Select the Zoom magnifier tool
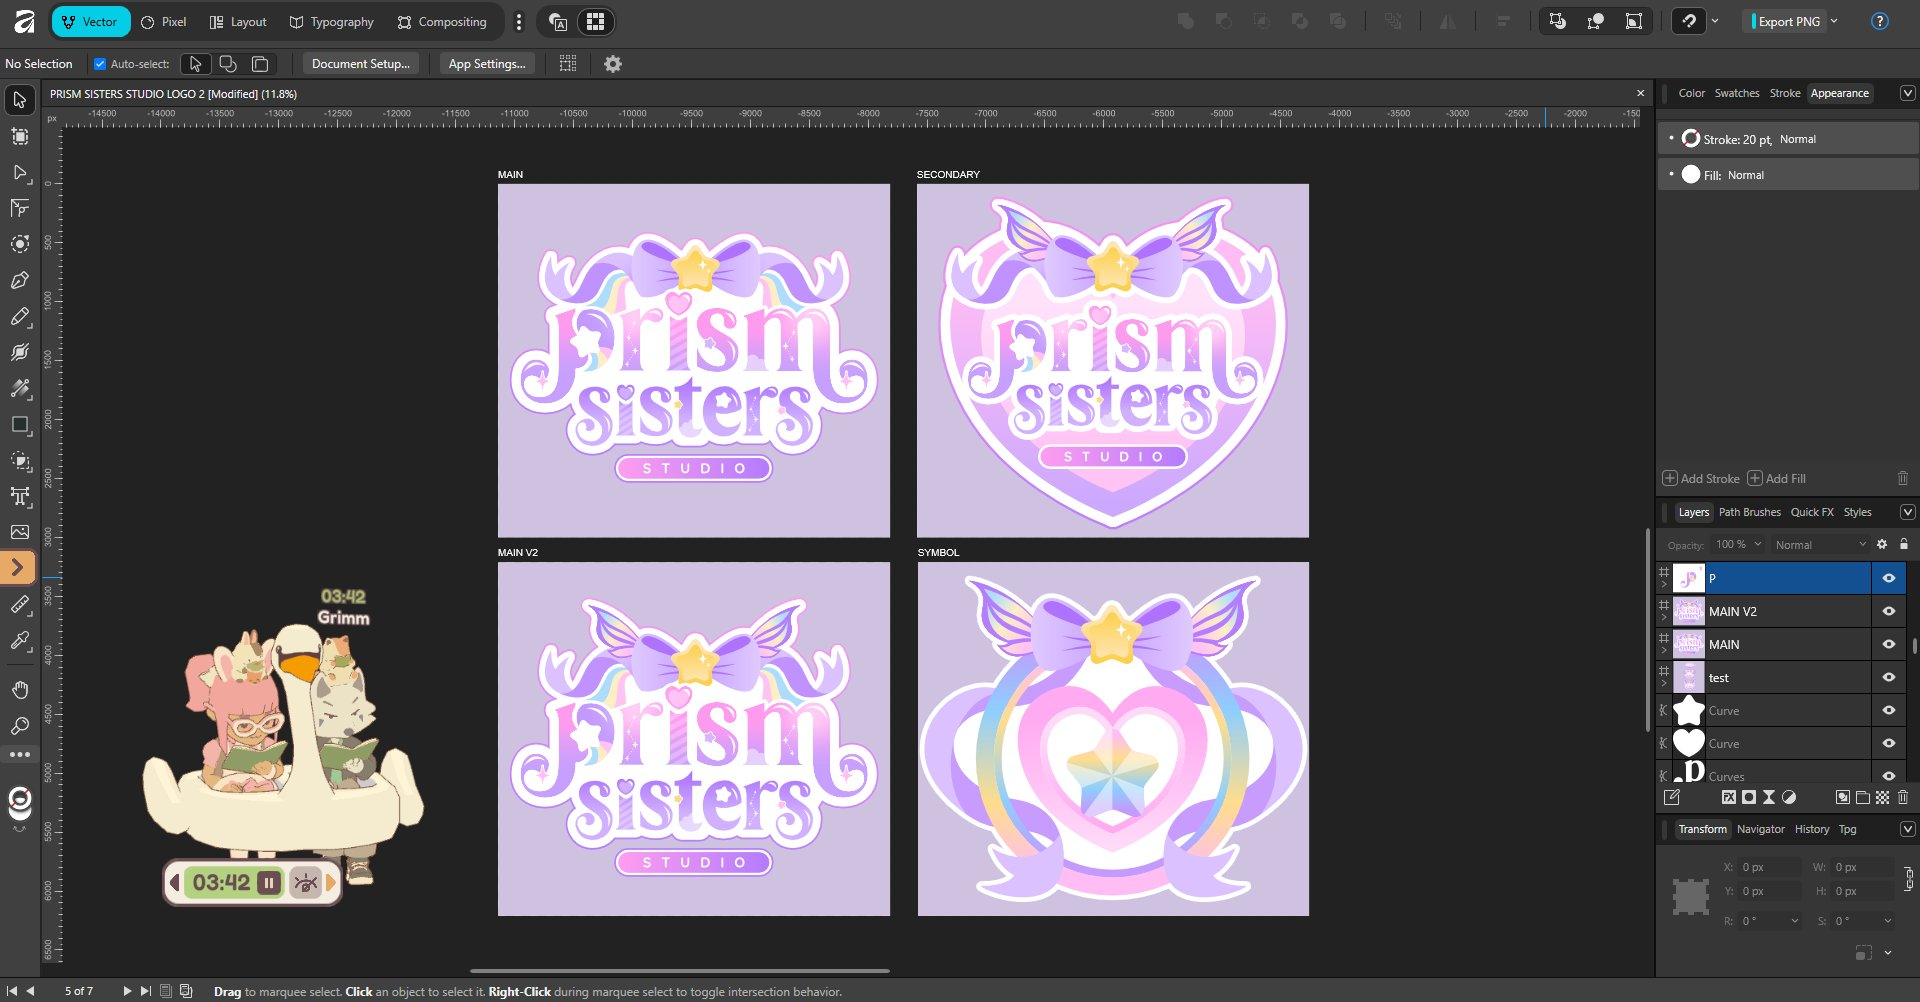This screenshot has width=1920, height=1002. 20,726
